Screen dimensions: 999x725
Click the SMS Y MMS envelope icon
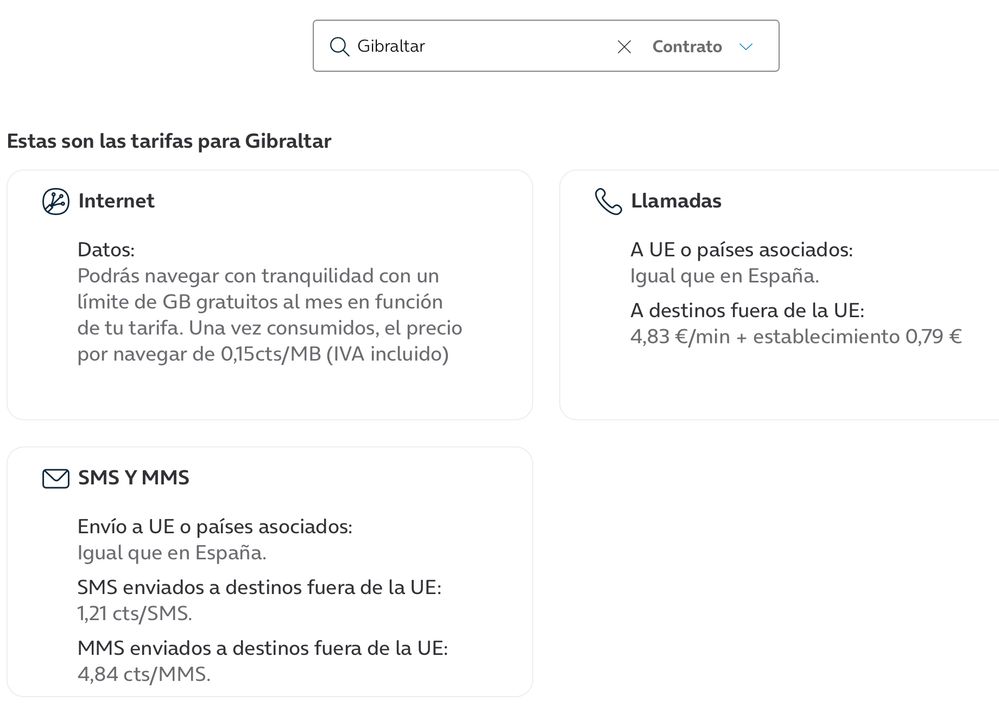pyautogui.click(x=56, y=478)
